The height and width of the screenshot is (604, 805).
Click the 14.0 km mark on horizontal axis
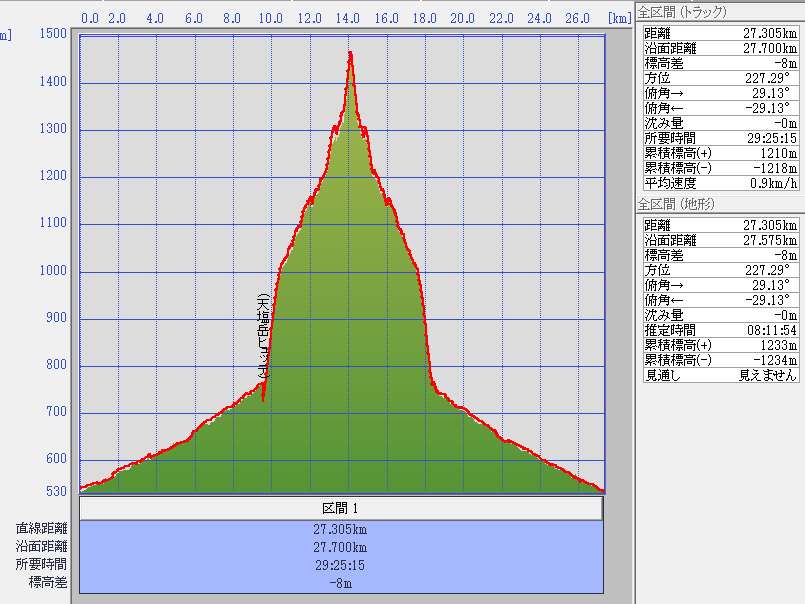(x=348, y=18)
